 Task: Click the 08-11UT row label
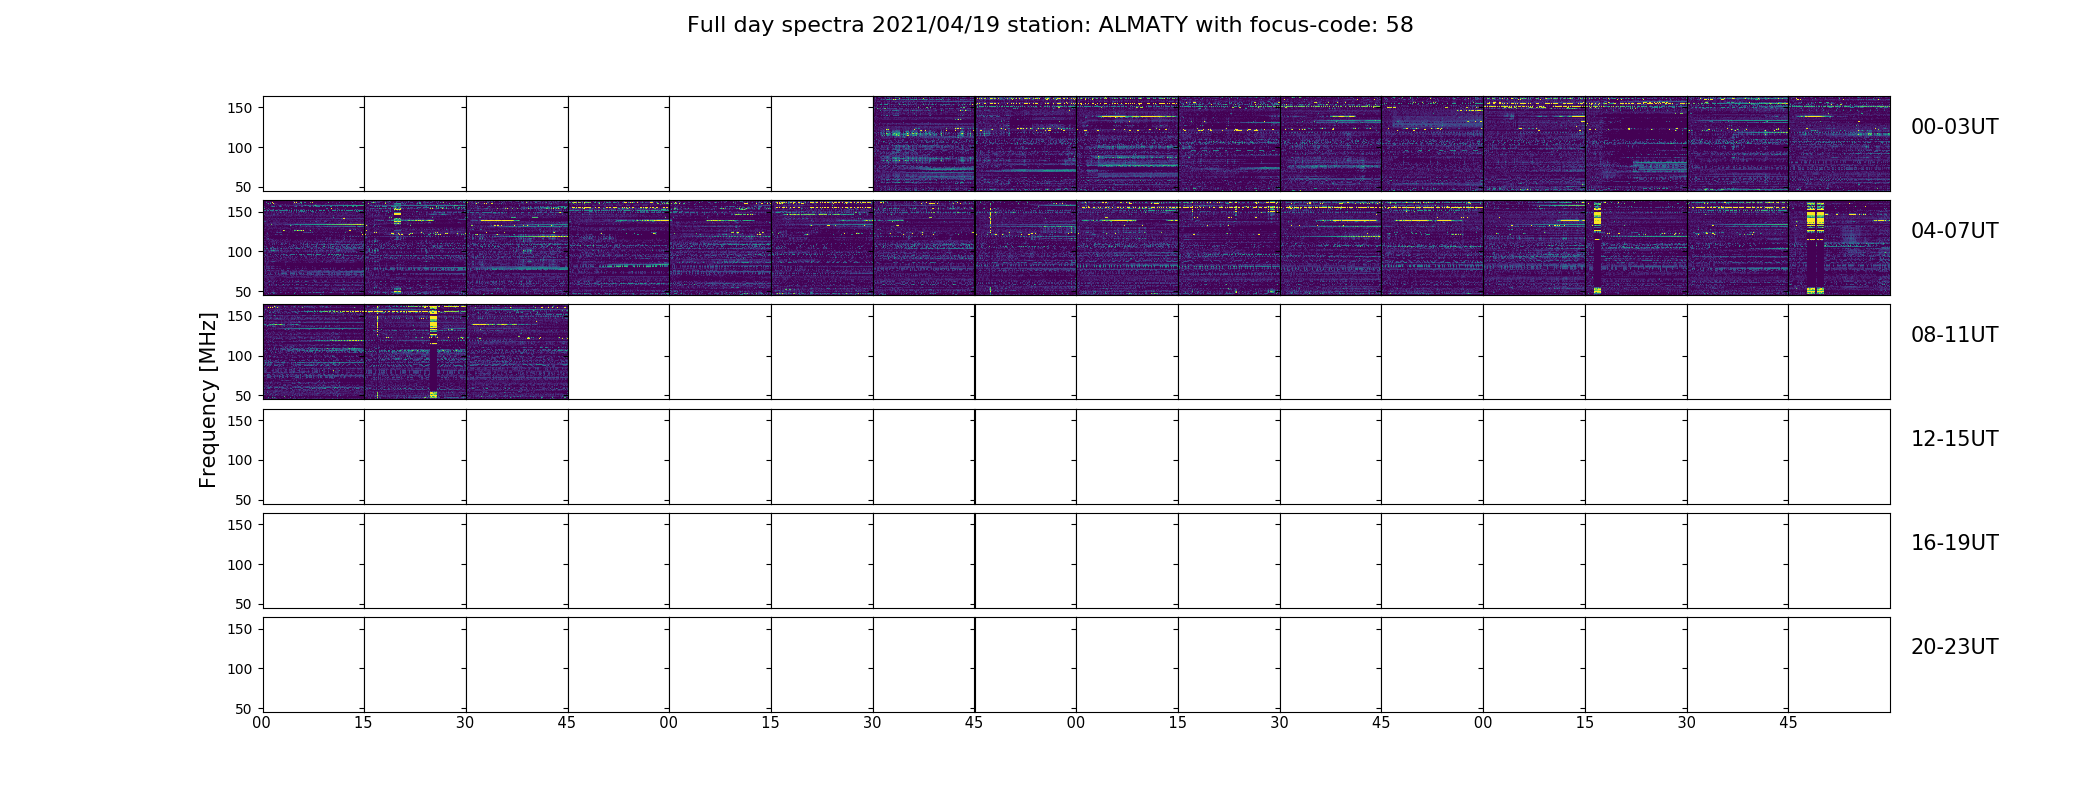[1954, 335]
